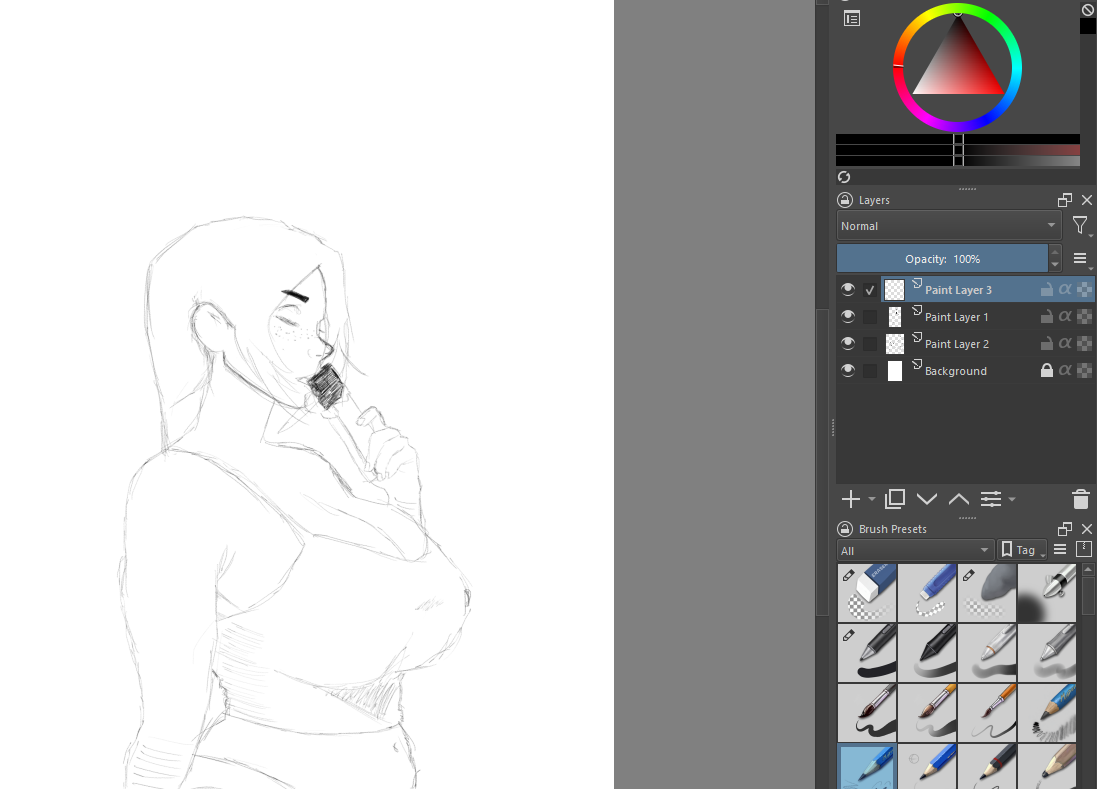The width and height of the screenshot is (1097, 789).
Task: Check the checkbox next to Paint Layer 1
Action: [870, 317]
